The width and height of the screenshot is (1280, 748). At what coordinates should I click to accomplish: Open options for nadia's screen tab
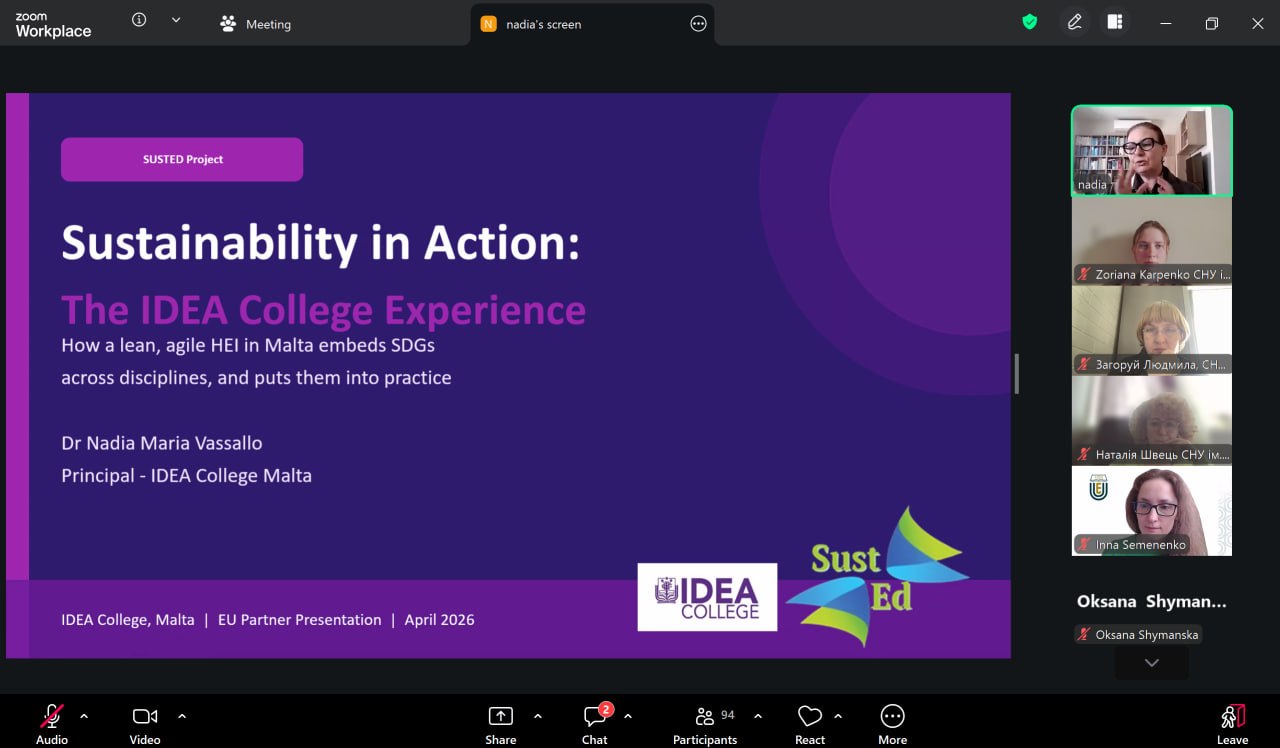pos(698,24)
